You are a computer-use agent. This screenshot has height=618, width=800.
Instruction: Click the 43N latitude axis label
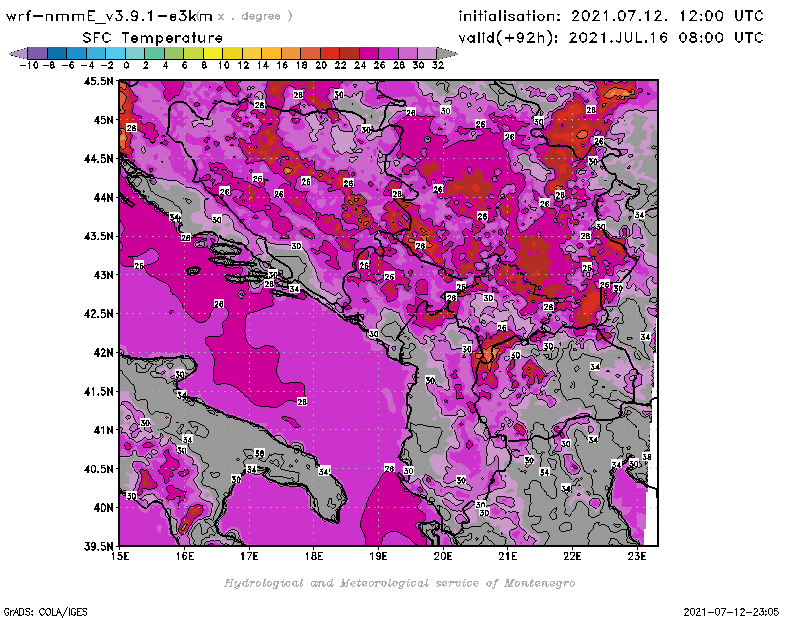104,275
